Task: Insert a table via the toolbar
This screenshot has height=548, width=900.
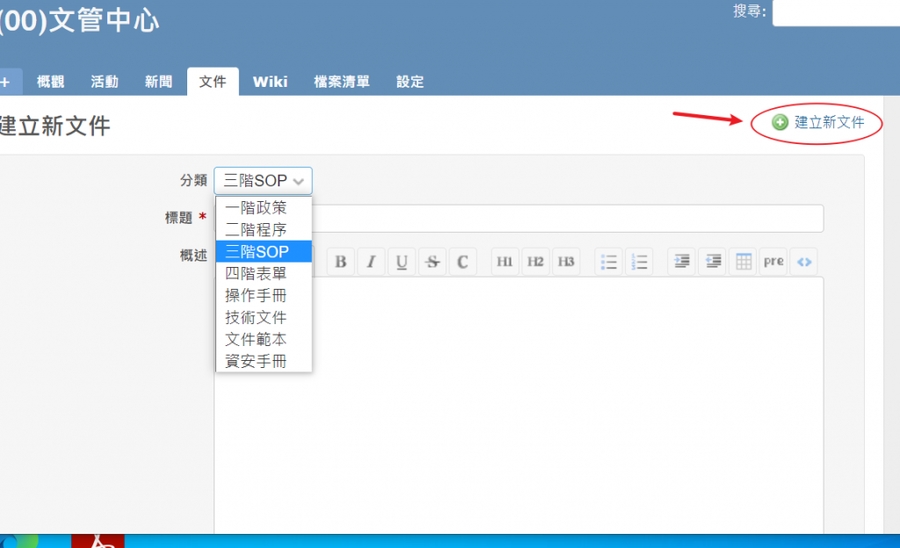Action: coord(743,262)
